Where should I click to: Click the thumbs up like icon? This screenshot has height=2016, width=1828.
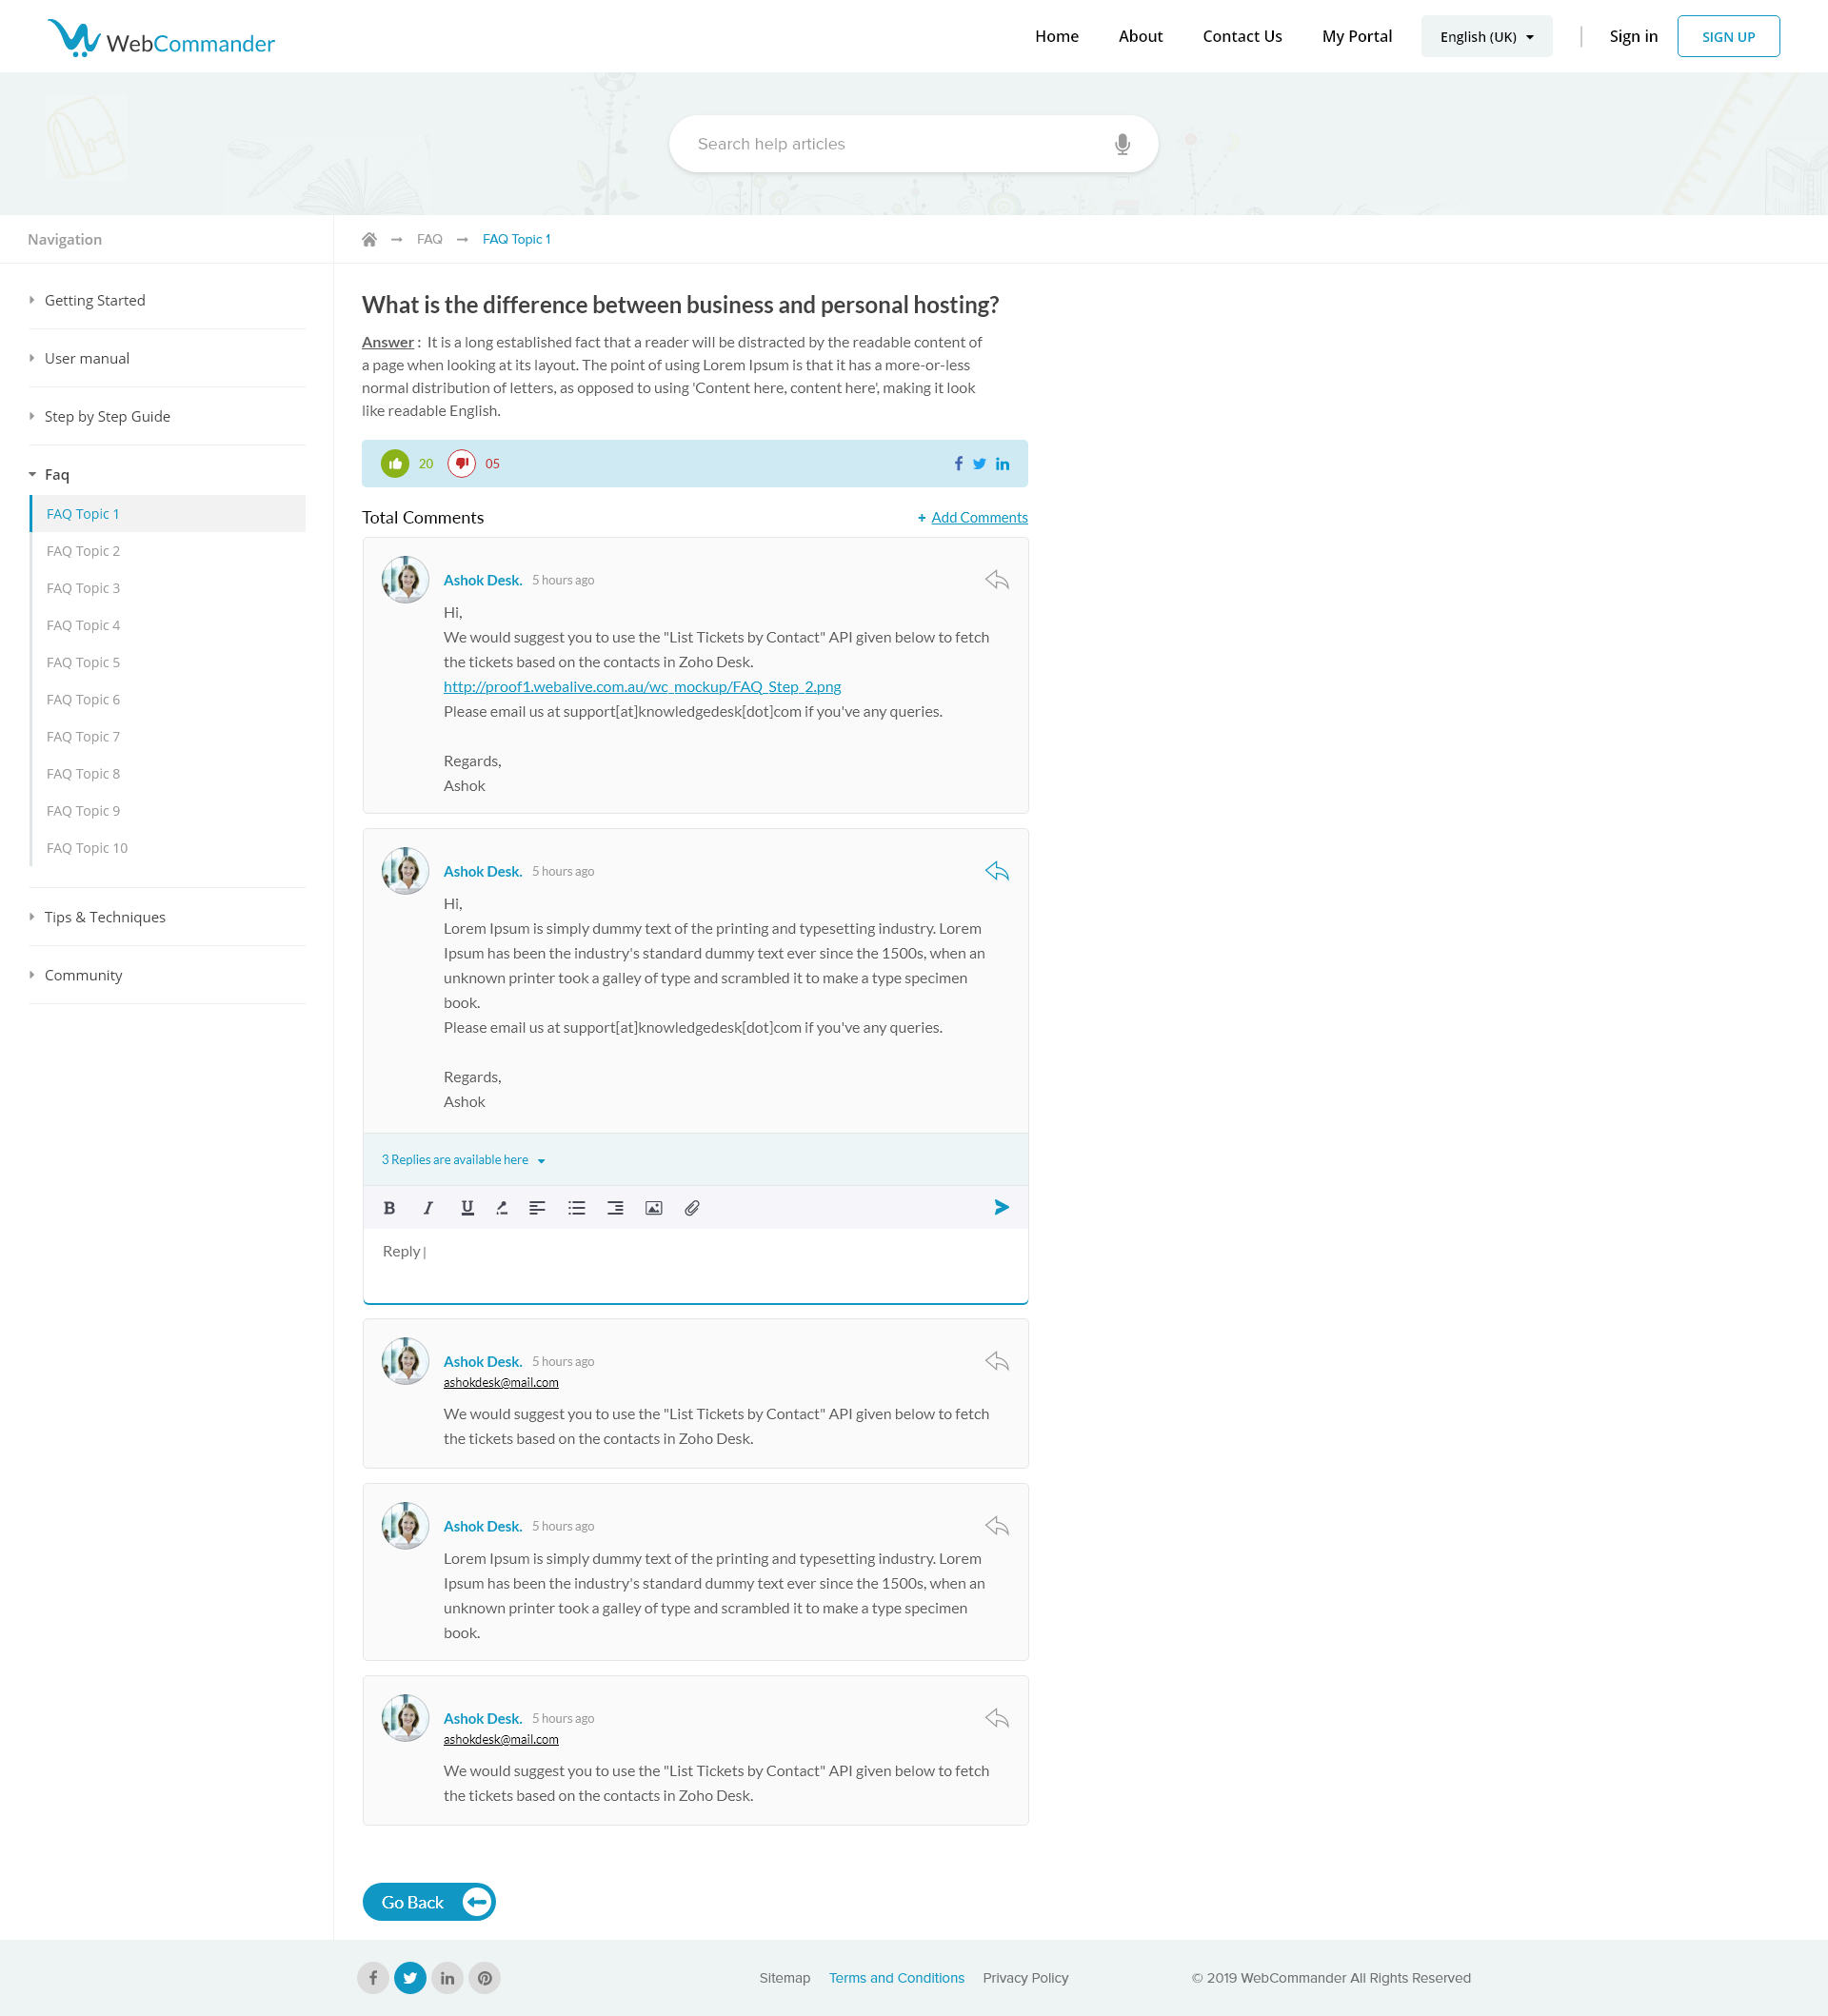point(395,463)
